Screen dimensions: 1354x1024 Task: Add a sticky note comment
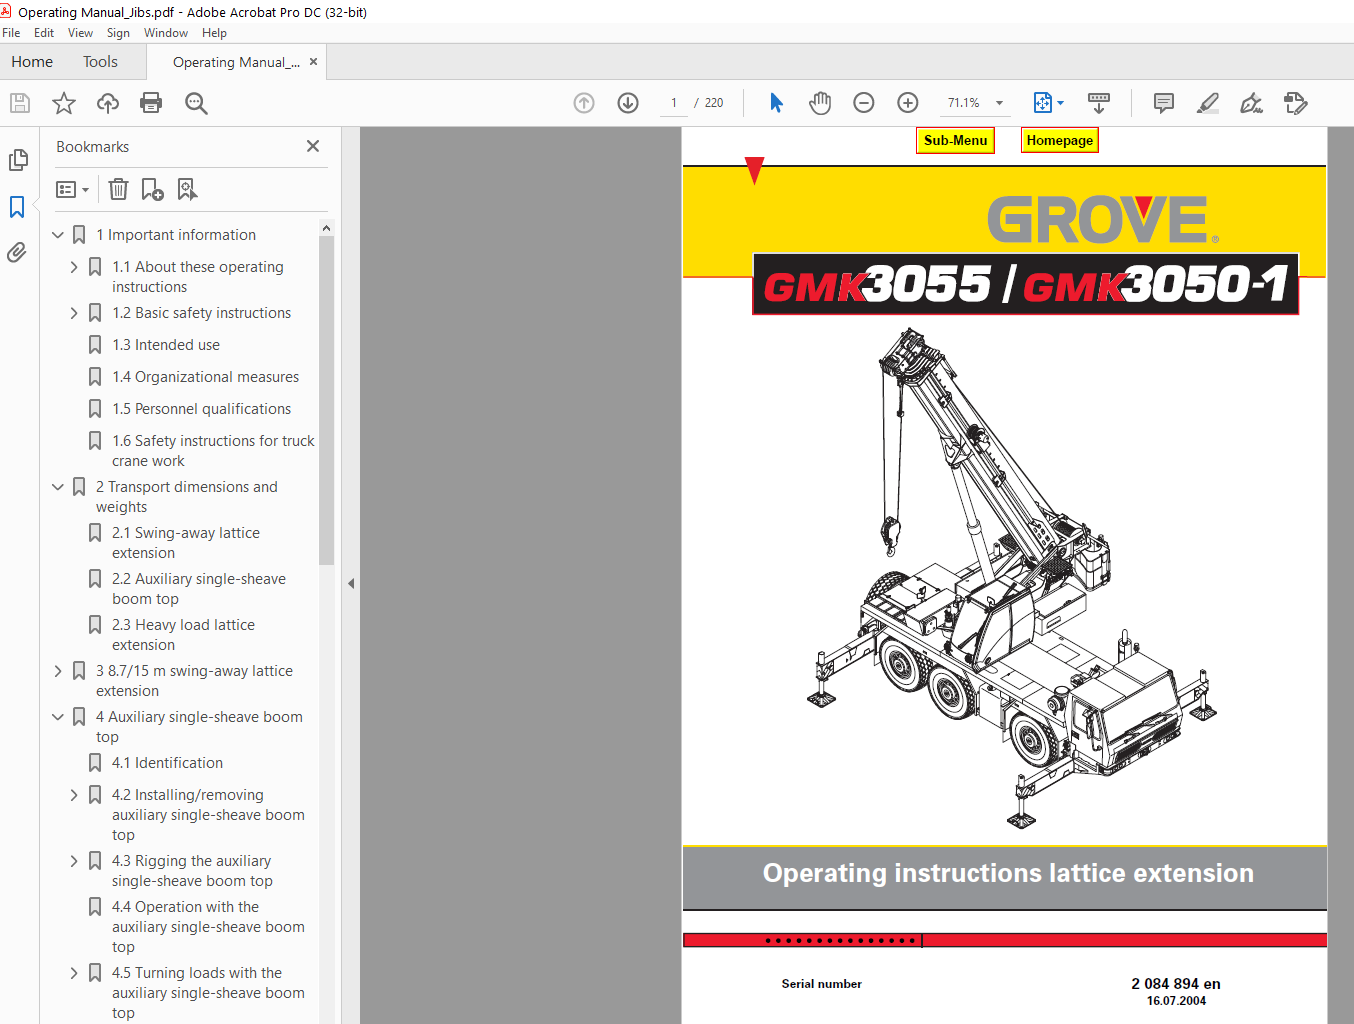[1164, 103]
